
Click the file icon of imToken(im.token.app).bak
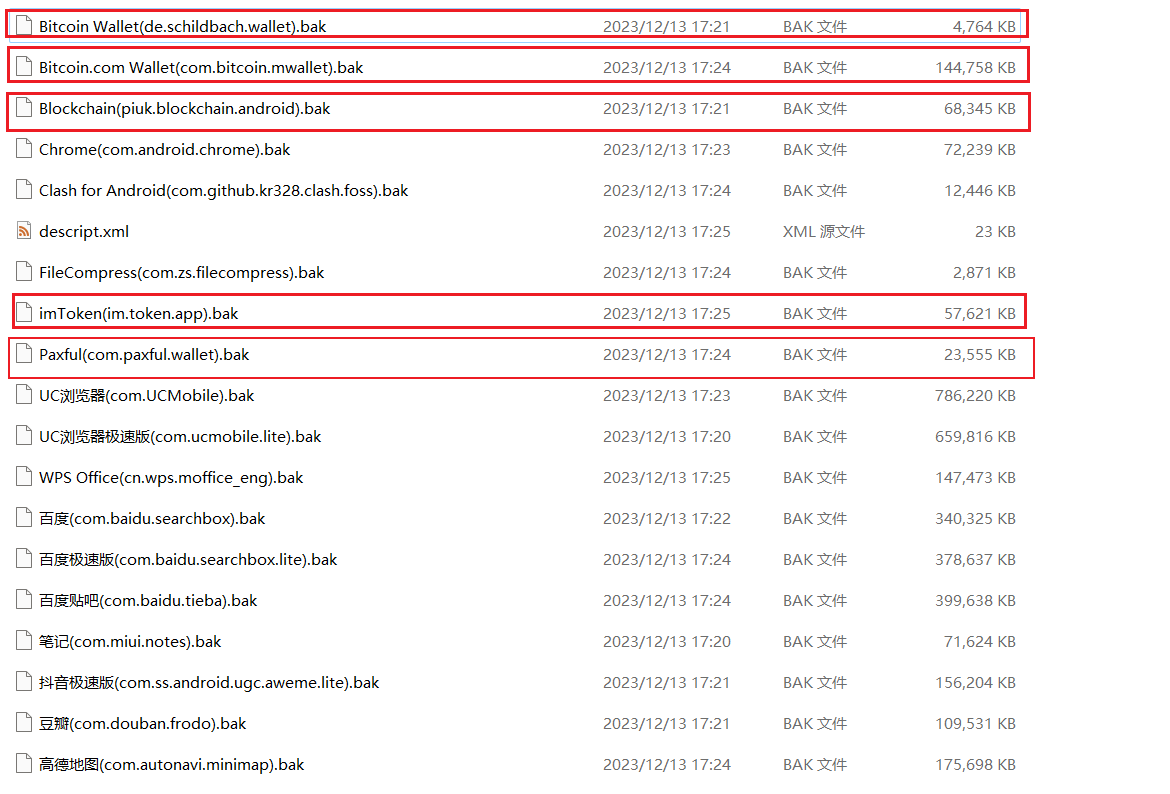24,313
